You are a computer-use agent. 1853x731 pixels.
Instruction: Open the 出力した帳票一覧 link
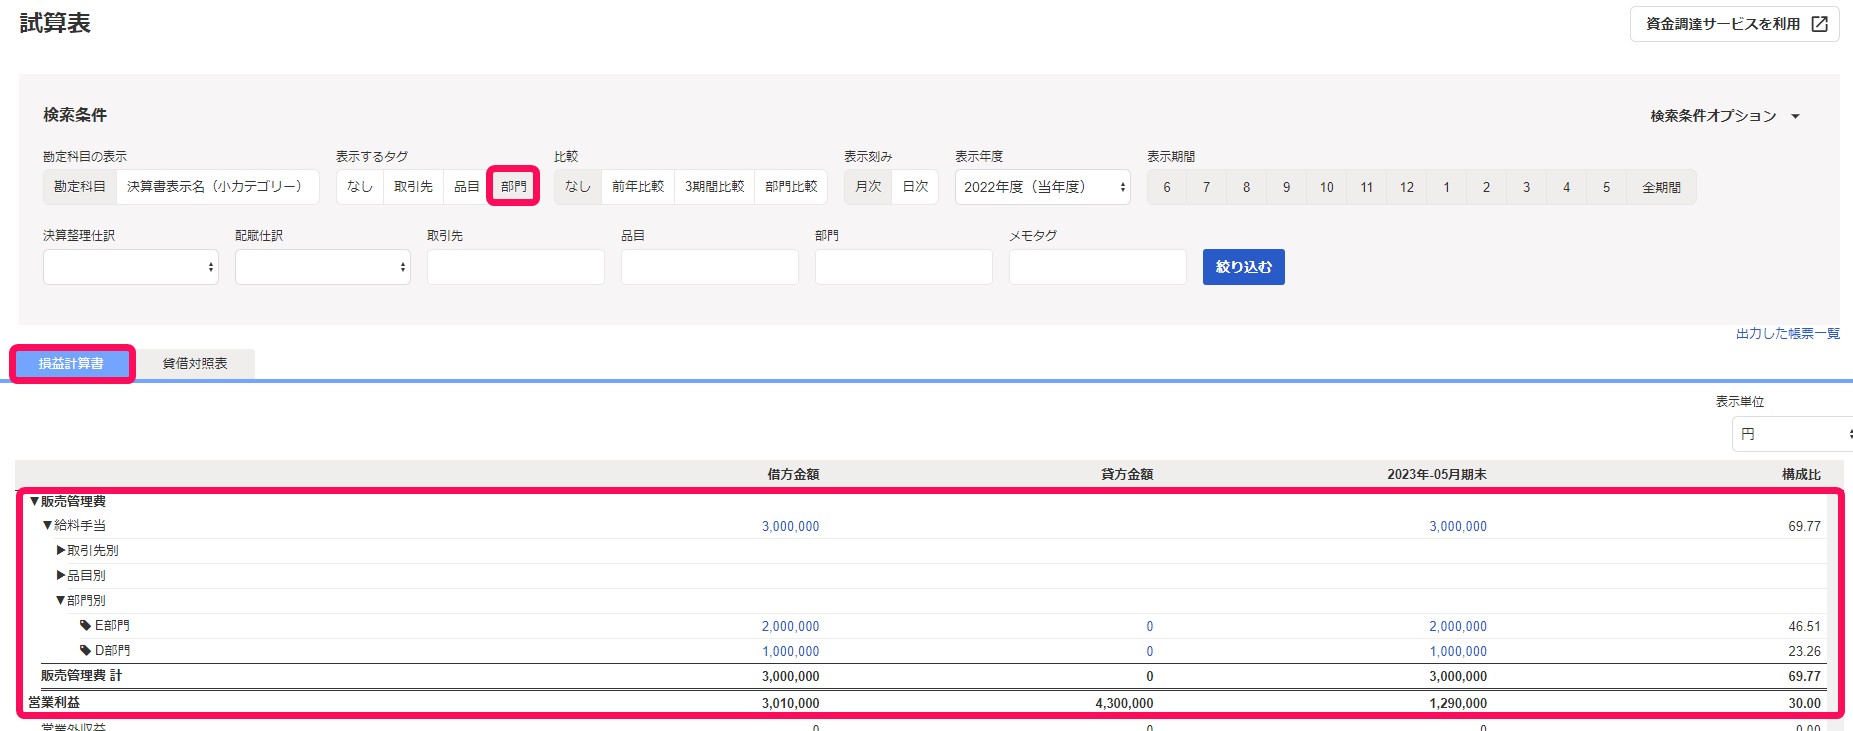point(1788,334)
